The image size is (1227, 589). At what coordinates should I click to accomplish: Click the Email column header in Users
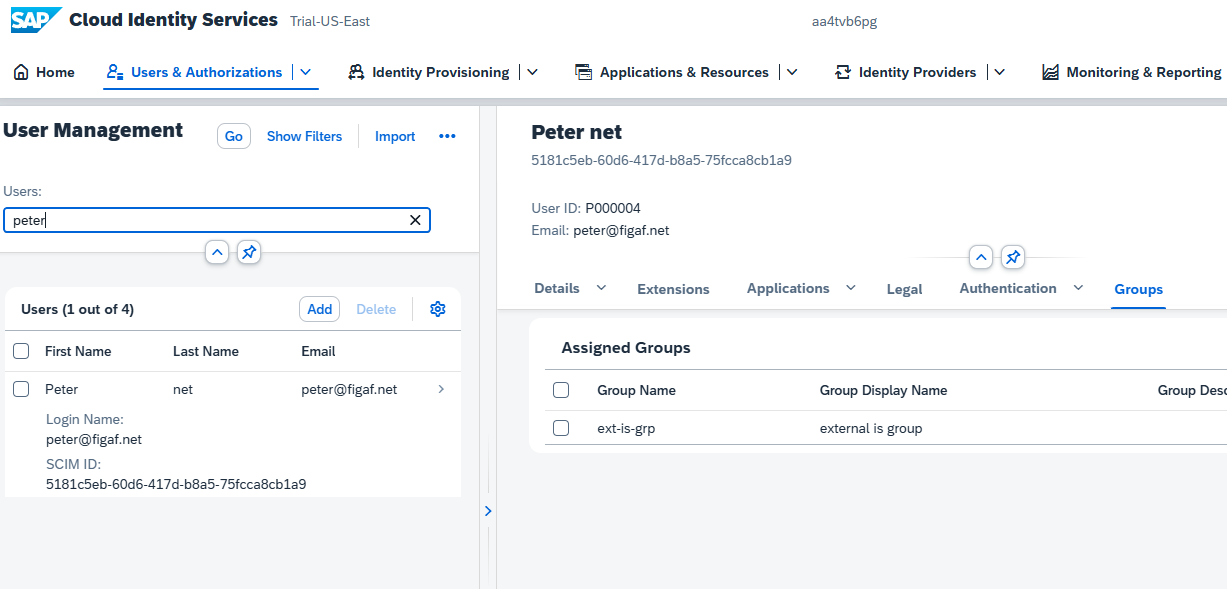coord(318,351)
